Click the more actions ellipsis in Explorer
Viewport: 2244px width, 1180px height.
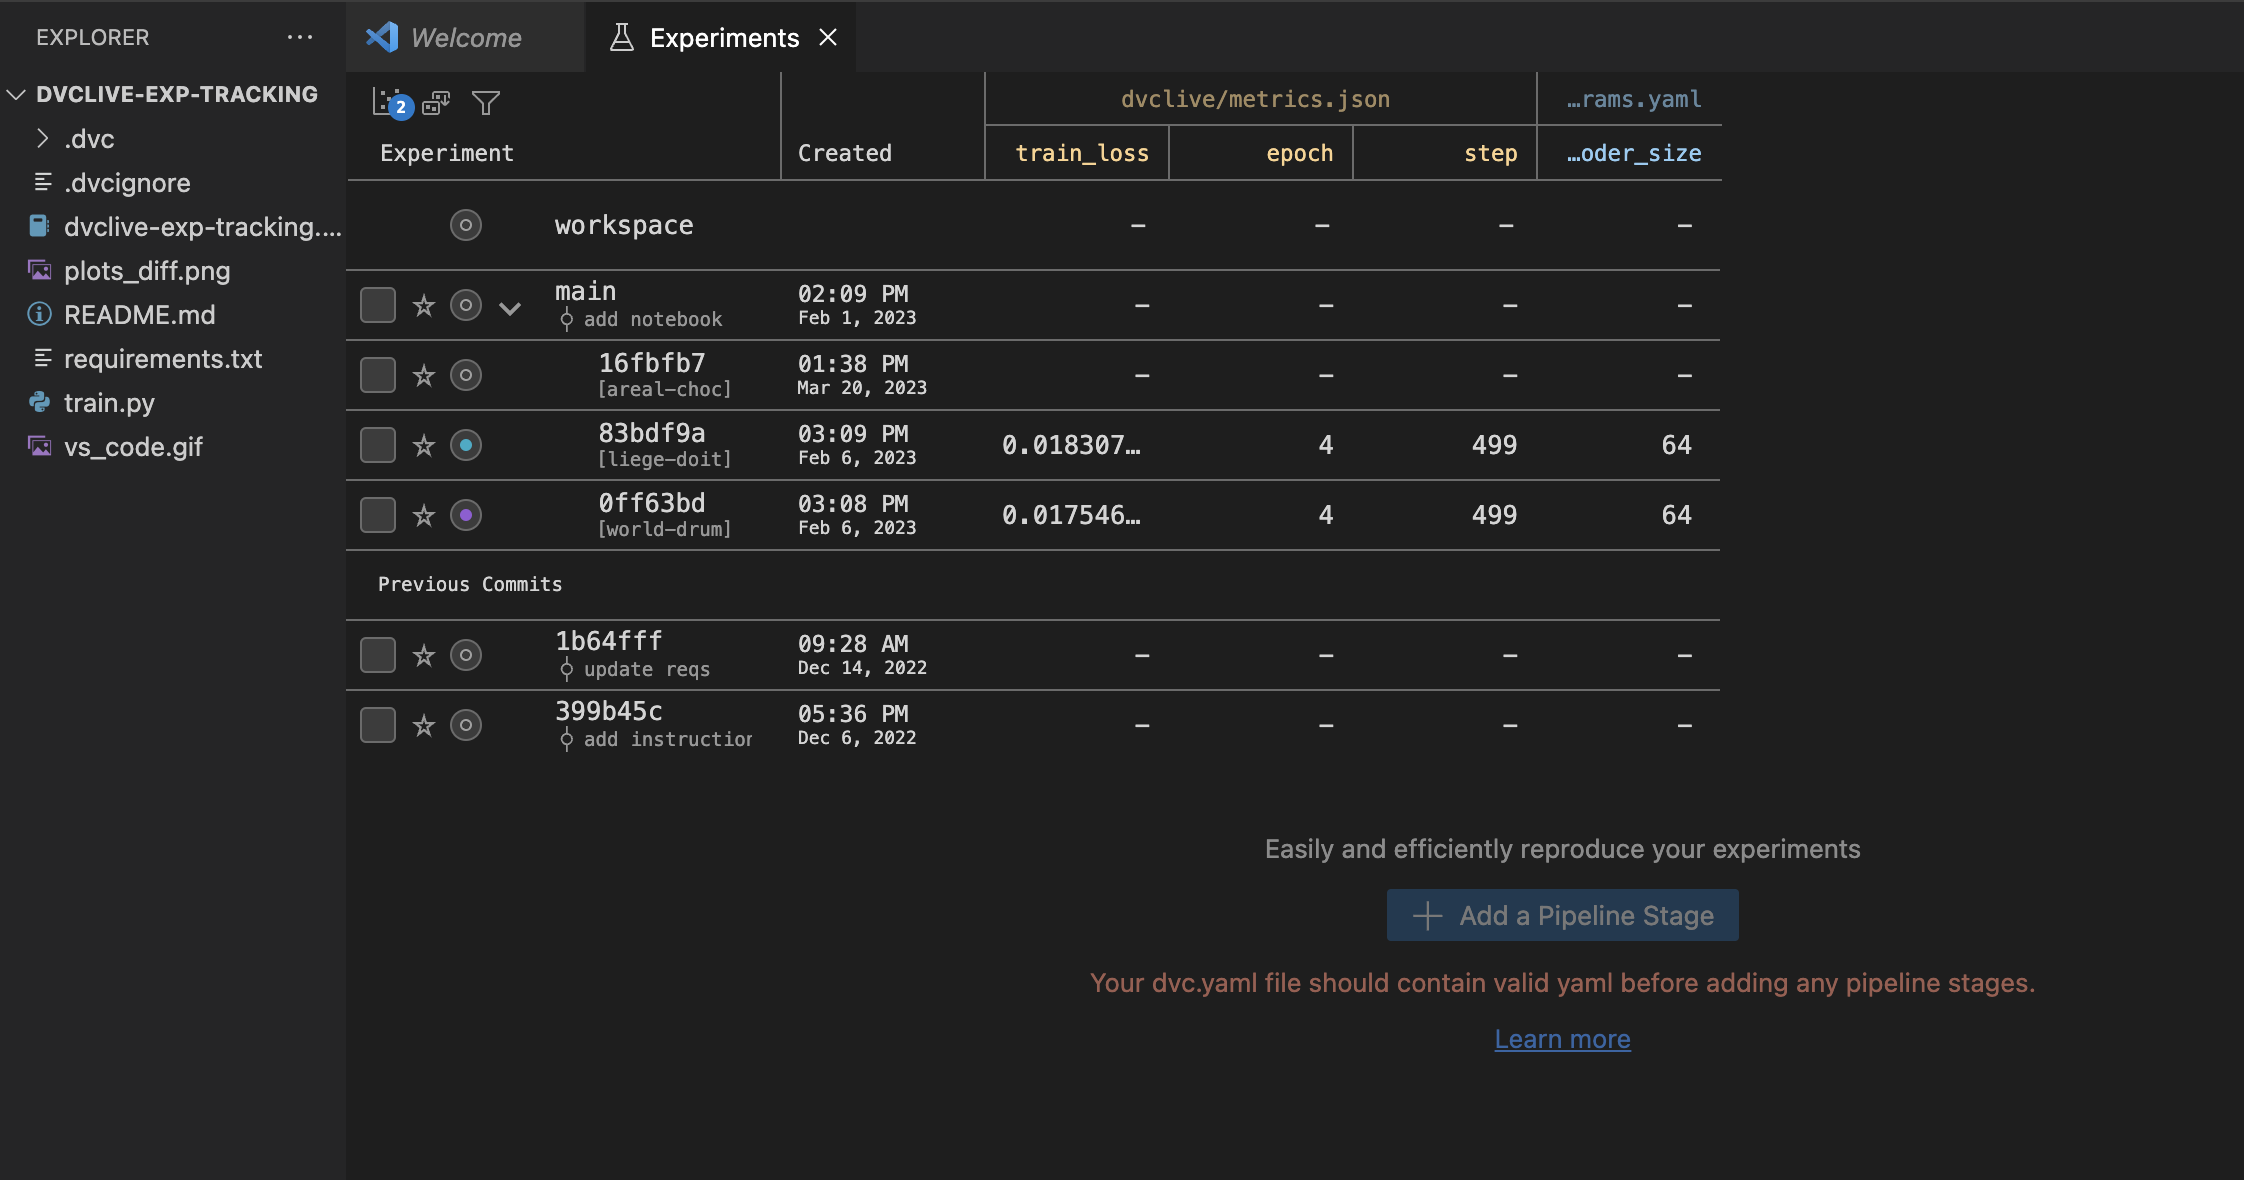[x=299, y=37]
